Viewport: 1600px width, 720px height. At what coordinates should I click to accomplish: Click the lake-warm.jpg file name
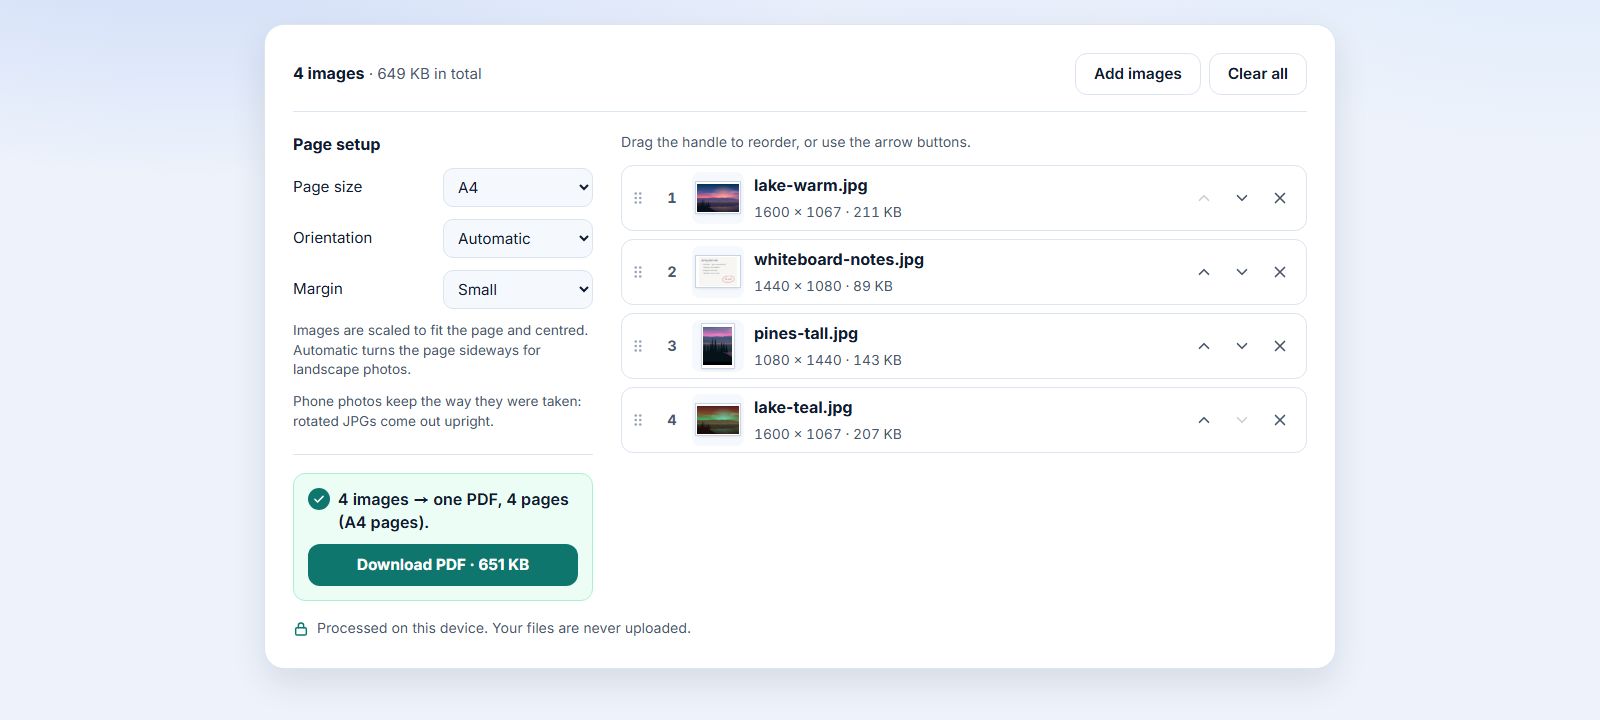pos(811,185)
